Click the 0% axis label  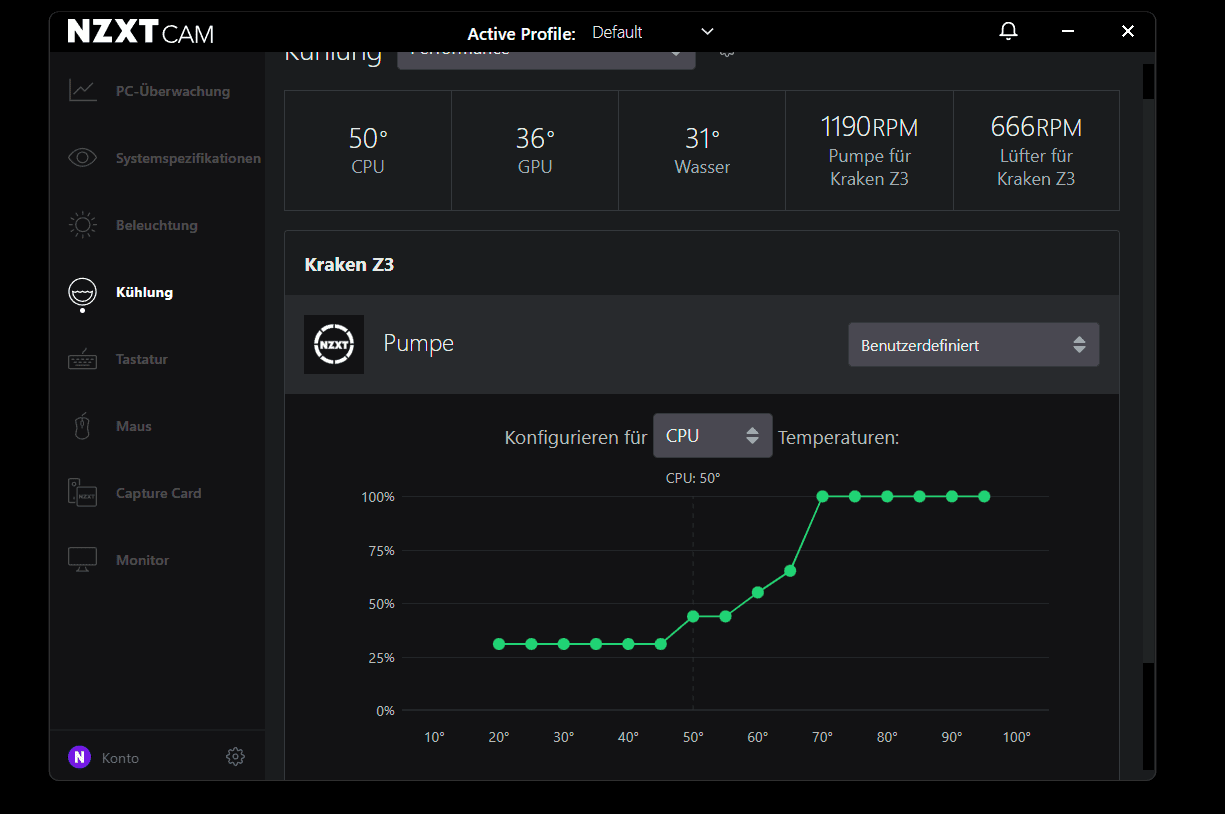[x=385, y=711]
